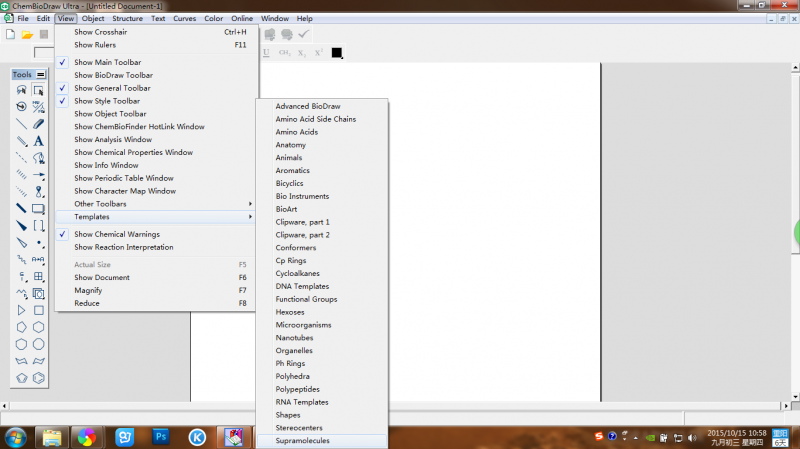Open the Windows Start button
Viewport: 800px width, 449px height.
(15, 437)
